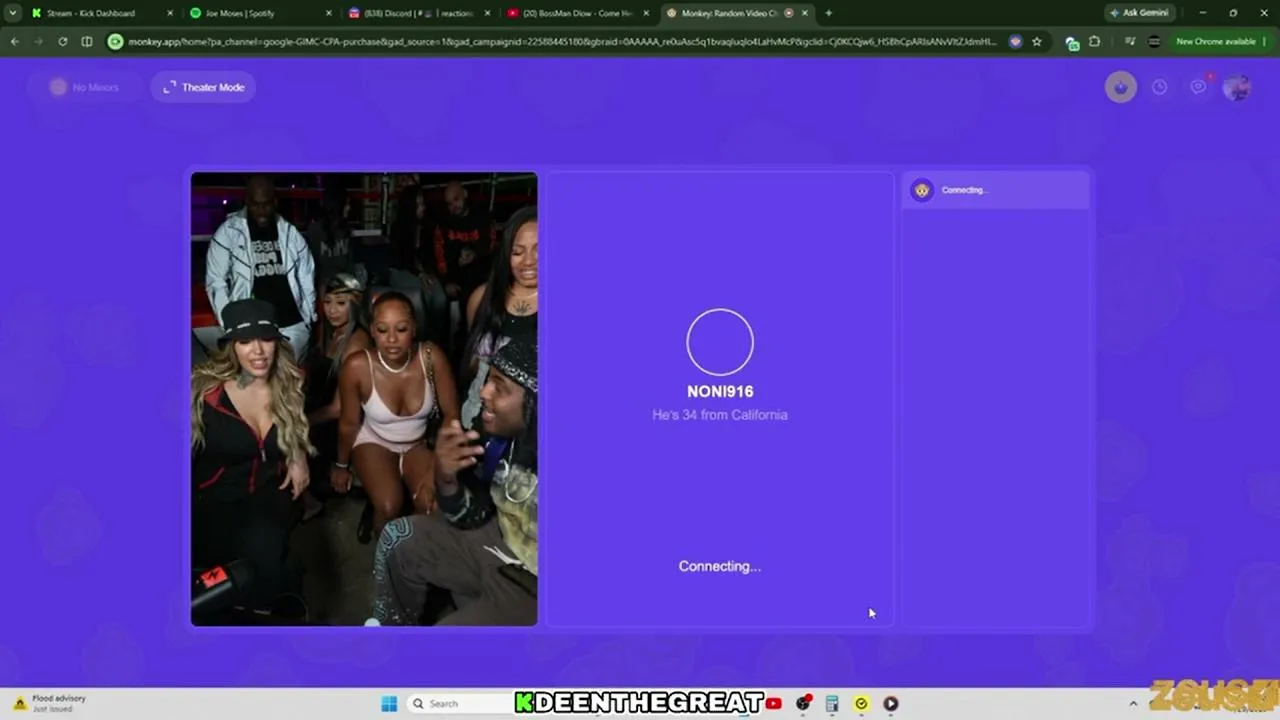Image resolution: width=1280 pixels, height=720 pixels.
Task: Close the Kick Dashboard tab
Action: 169,13
